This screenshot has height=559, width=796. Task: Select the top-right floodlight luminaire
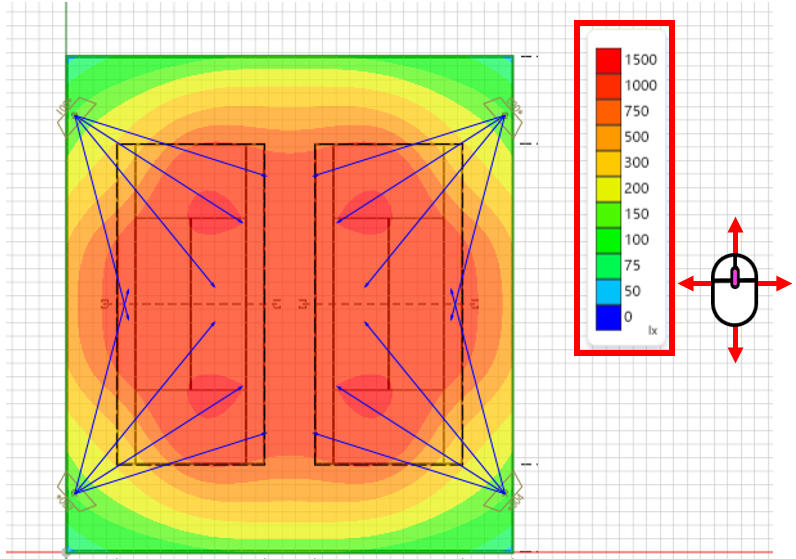click(x=502, y=111)
